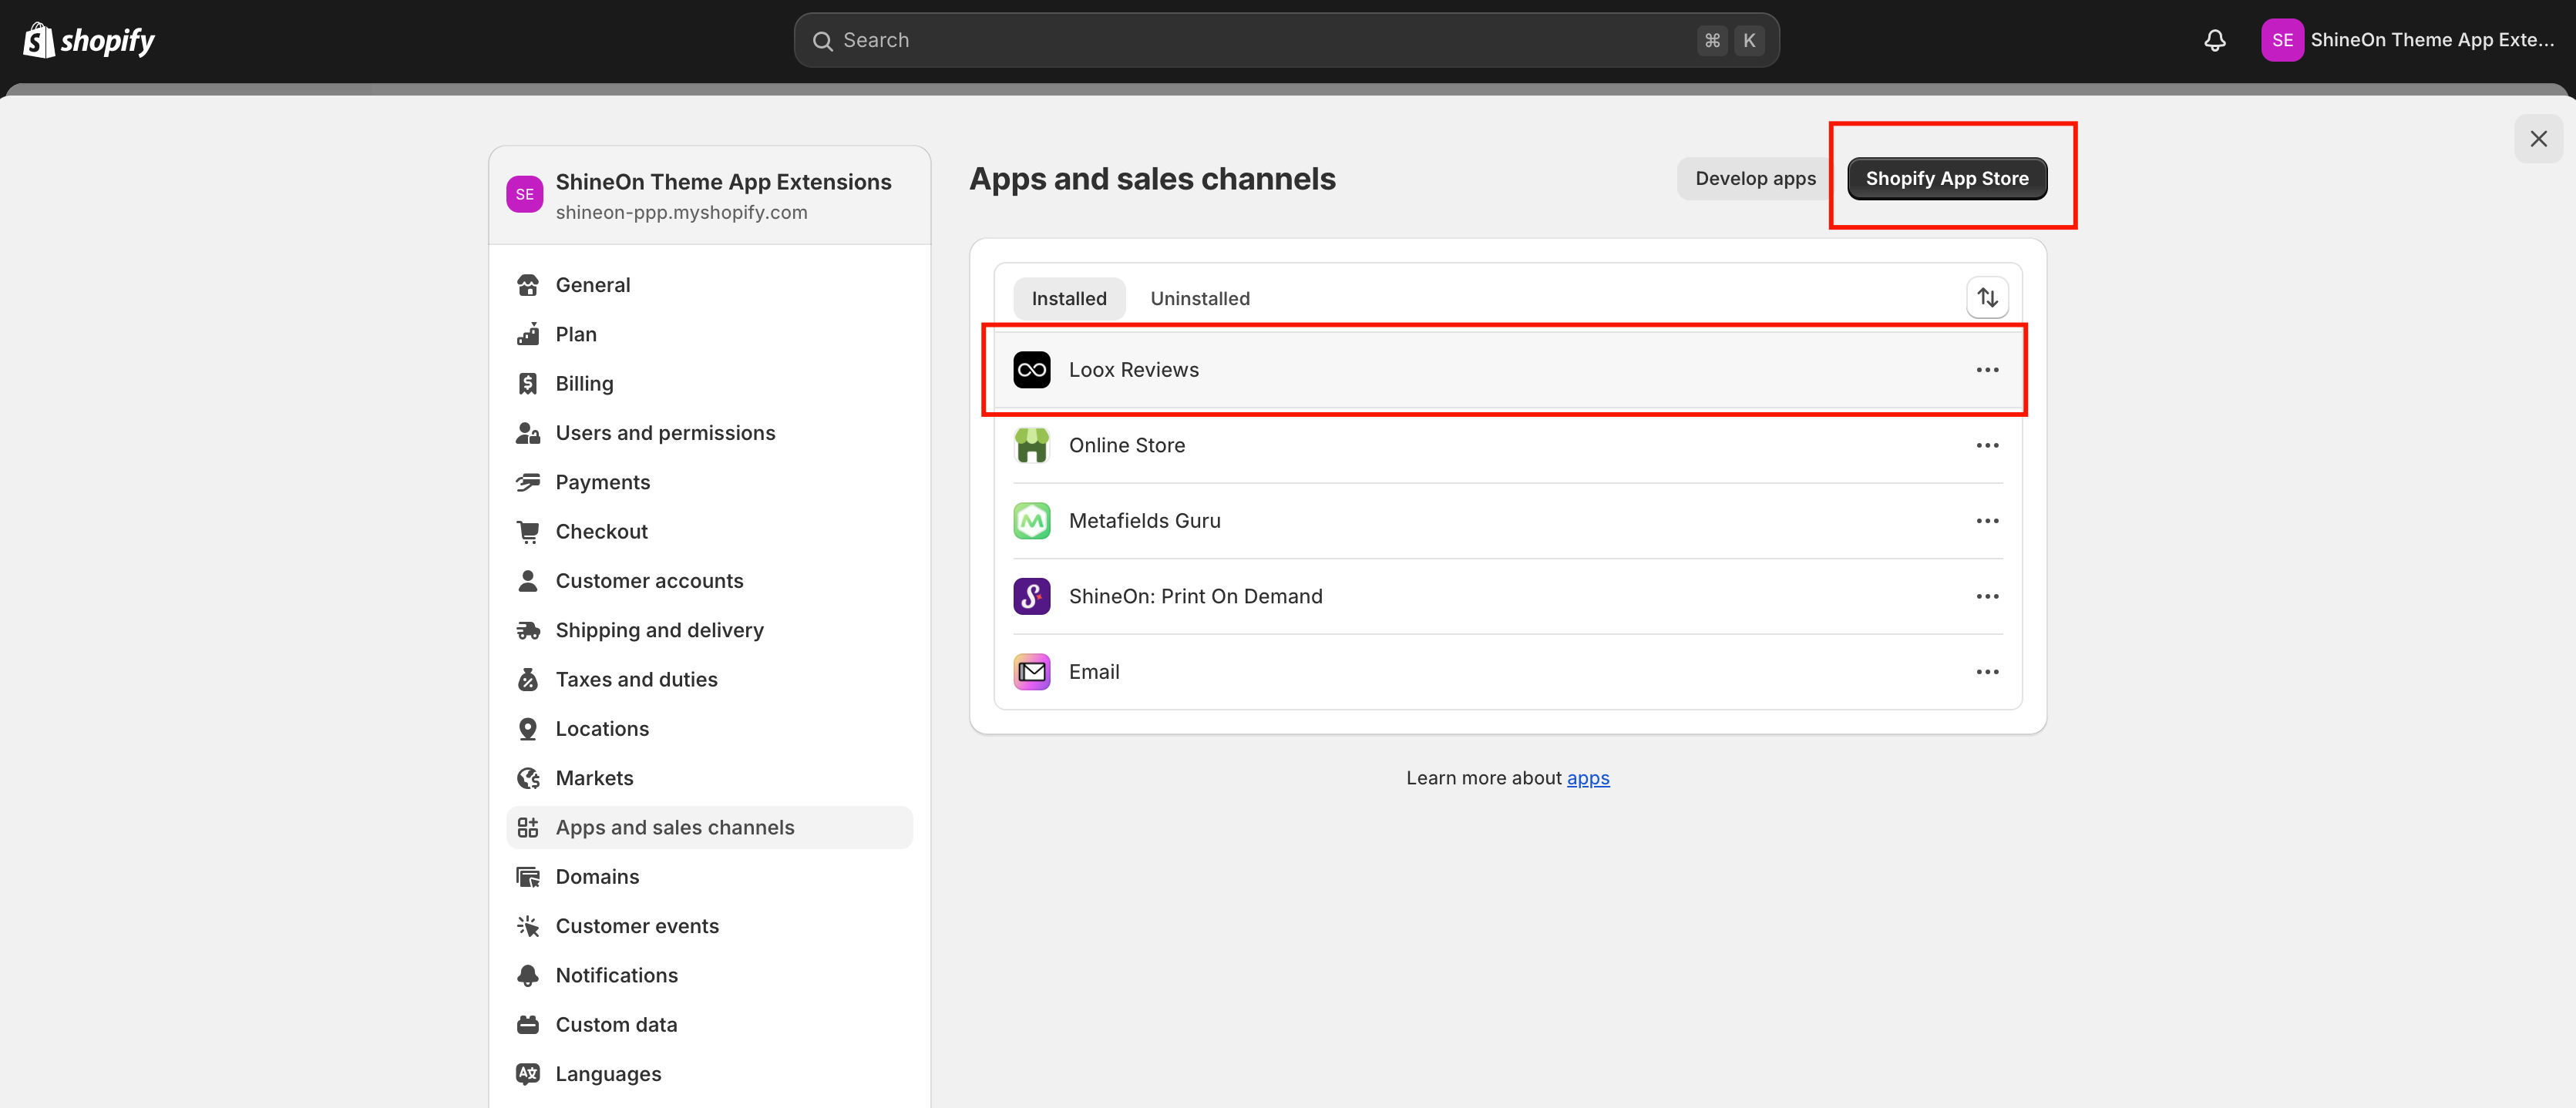Click the Loox Reviews app icon

1032,370
